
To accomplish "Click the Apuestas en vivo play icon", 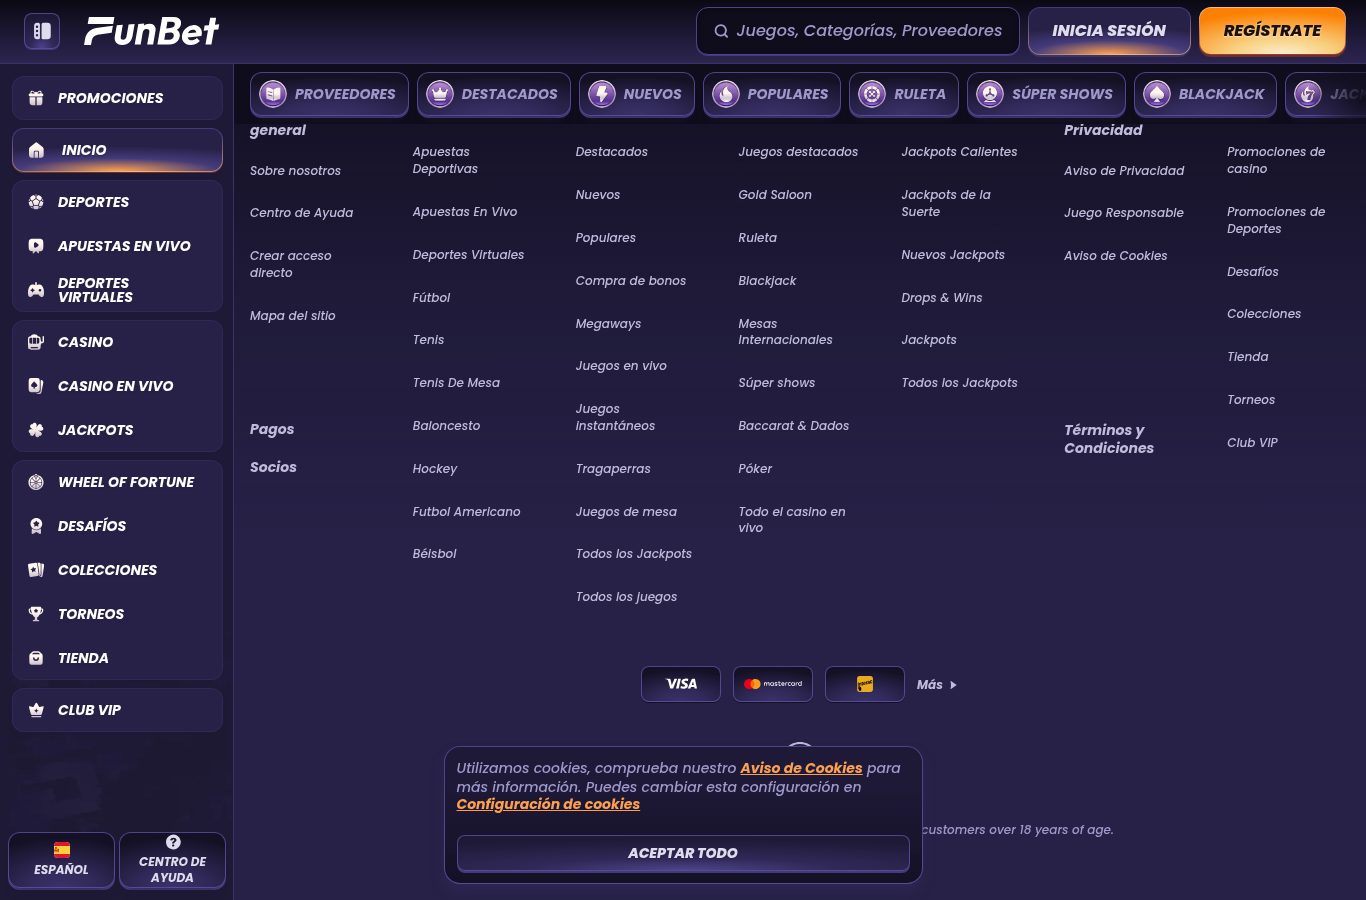I will point(36,246).
